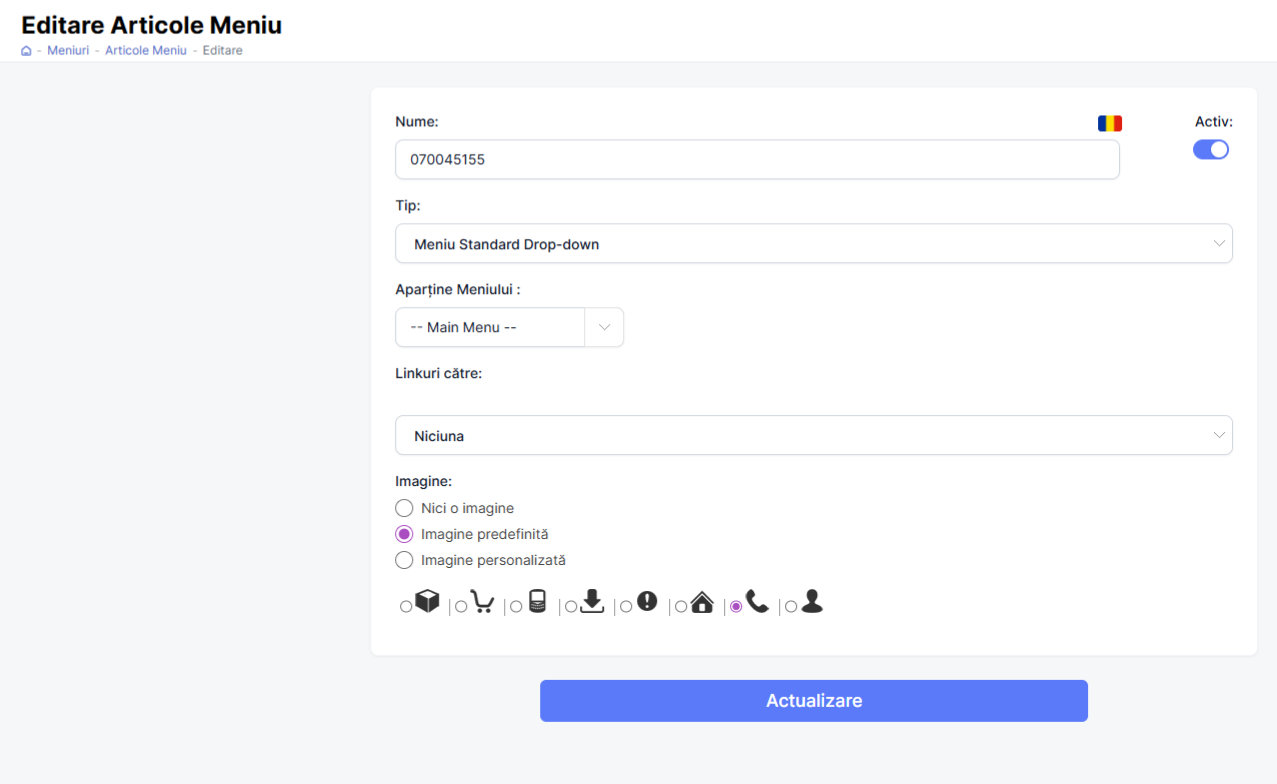Viewport: 1277px width, 784px height.
Task: Expand the Aparține Meniului selector
Action: [509, 327]
